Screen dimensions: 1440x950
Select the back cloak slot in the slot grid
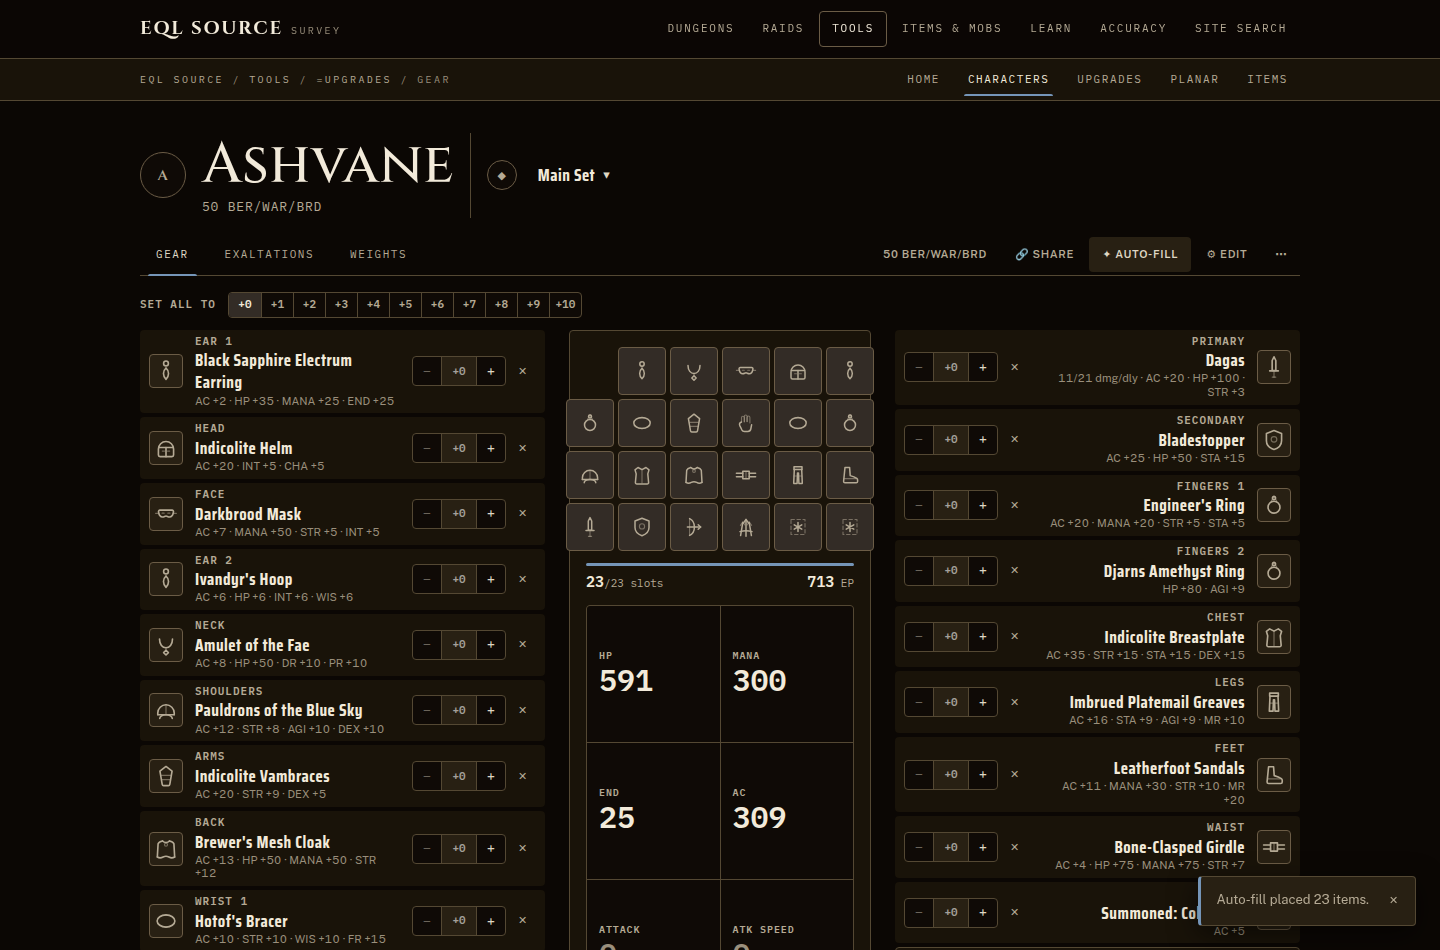point(694,476)
